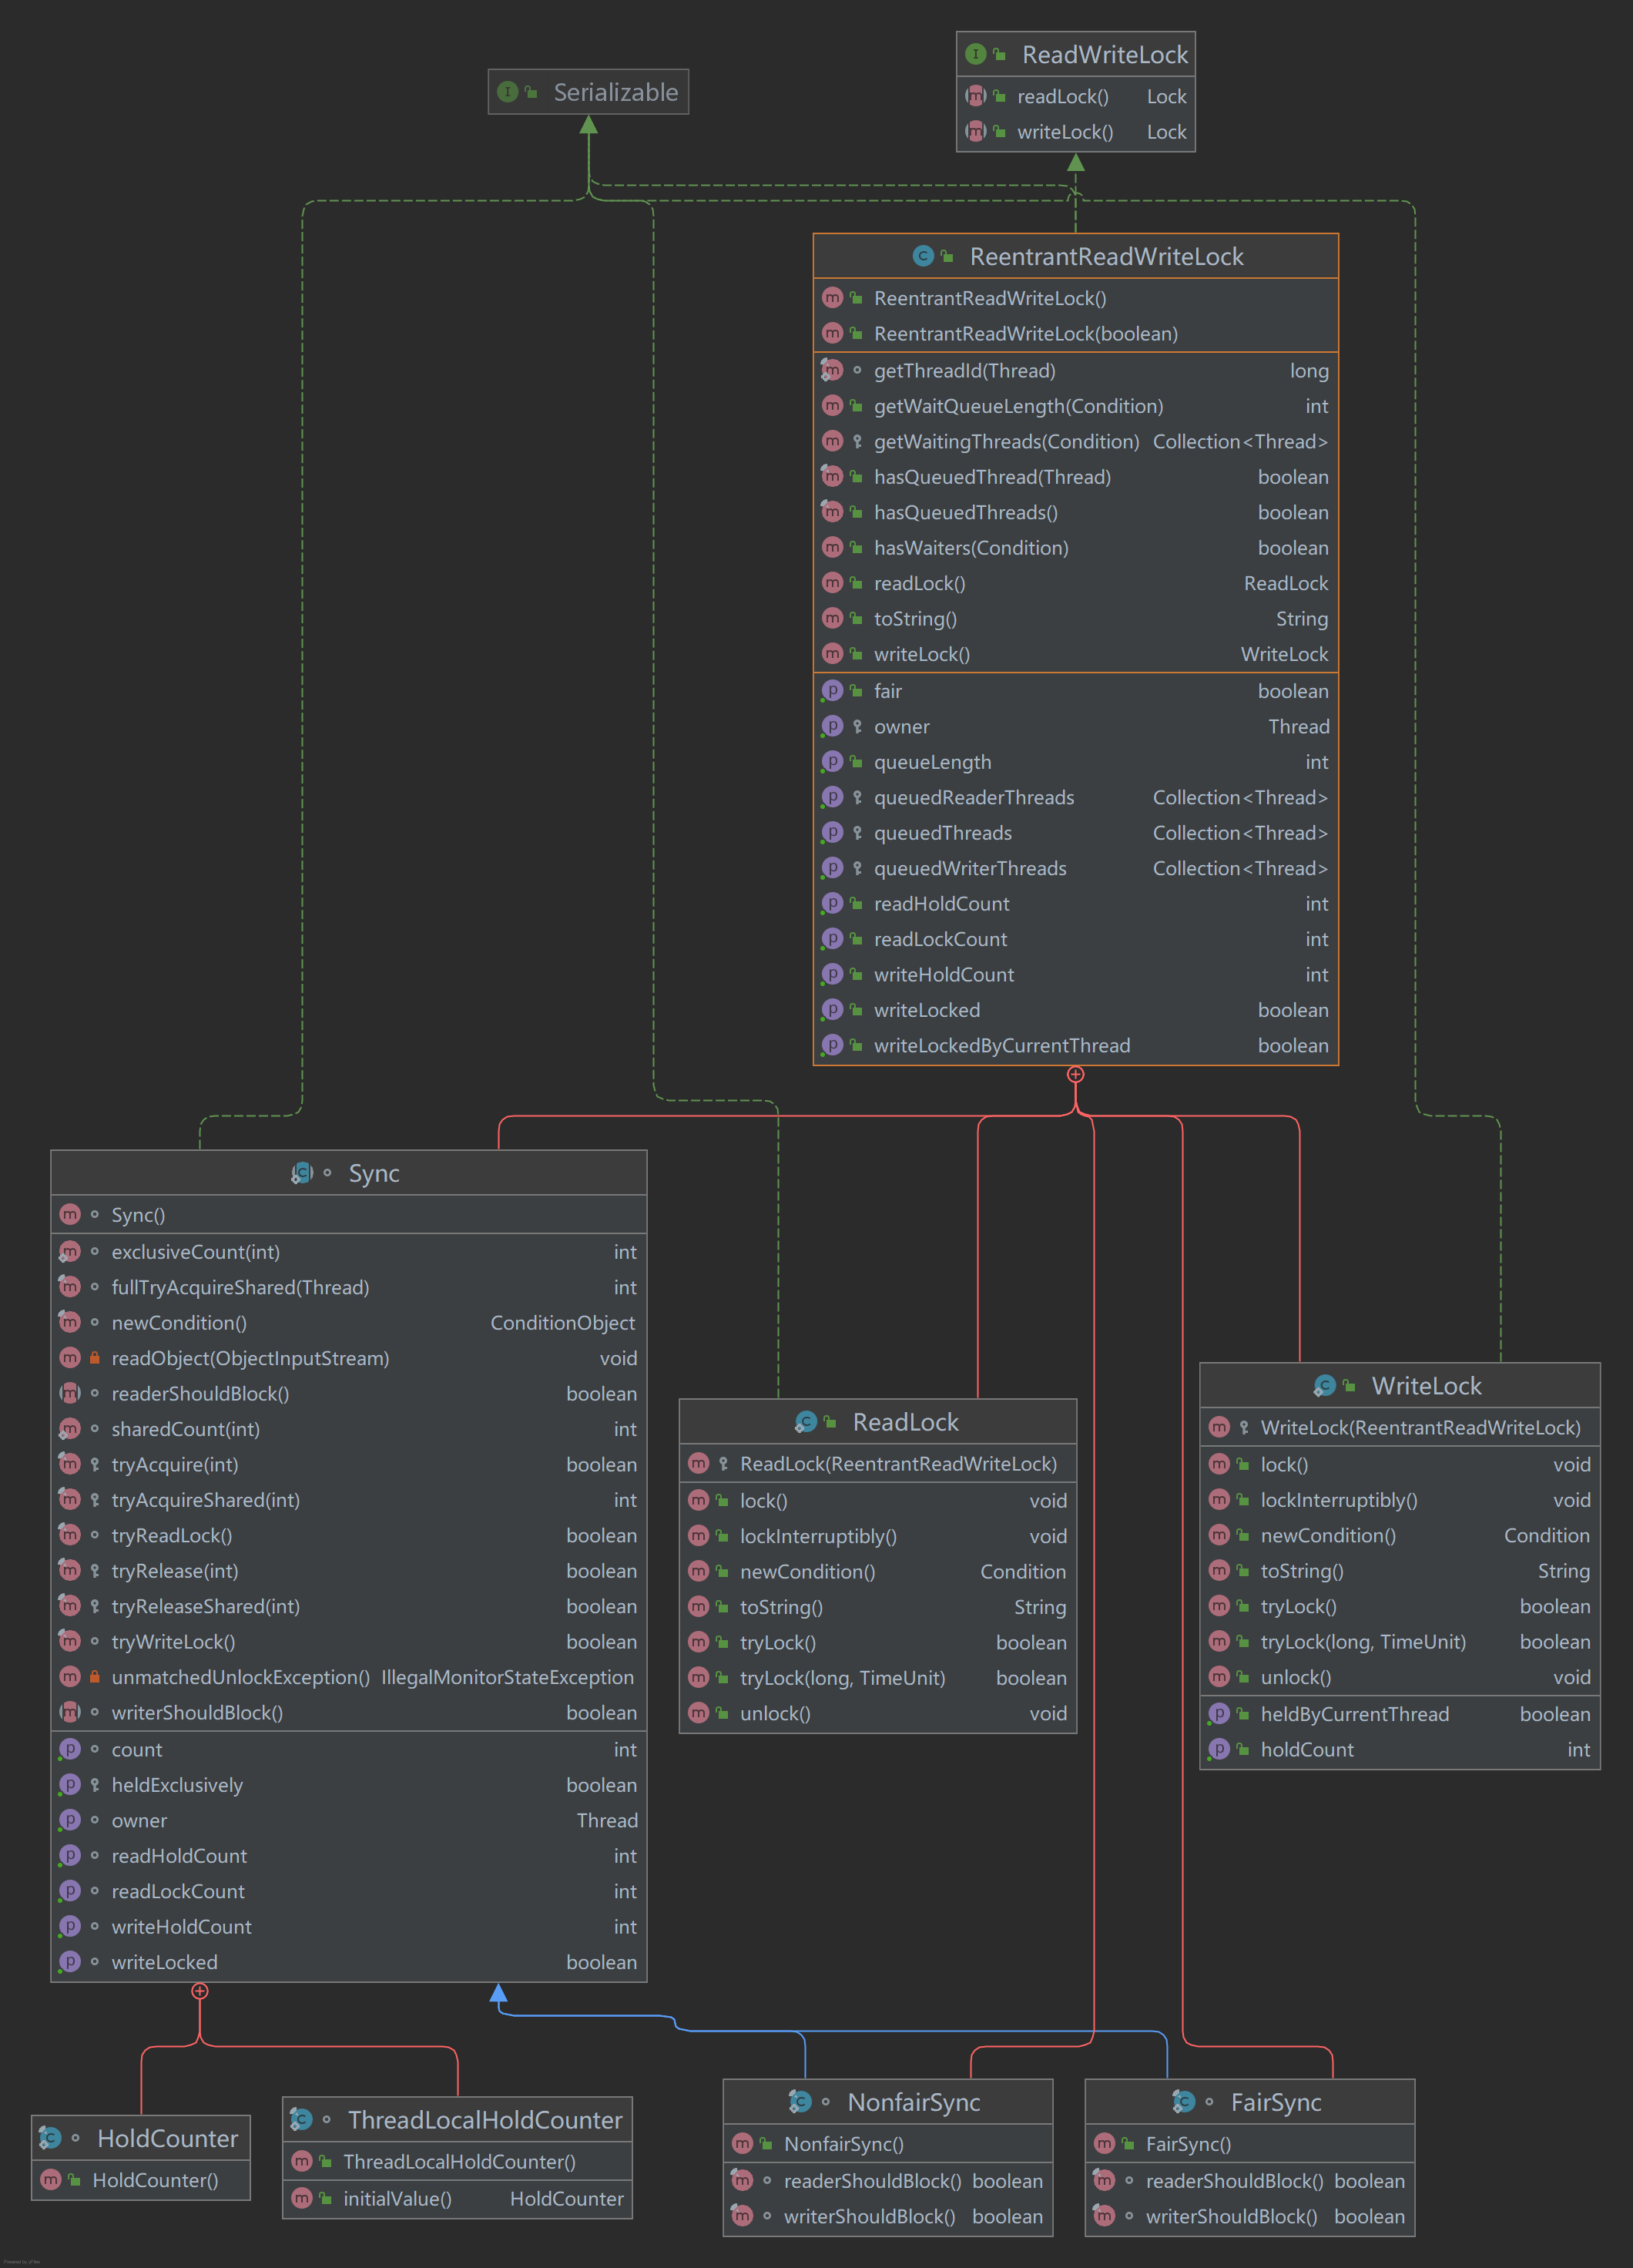Click the Serializable interface icon
Screen dimensions: 1633x2268
(x=507, y=92)
